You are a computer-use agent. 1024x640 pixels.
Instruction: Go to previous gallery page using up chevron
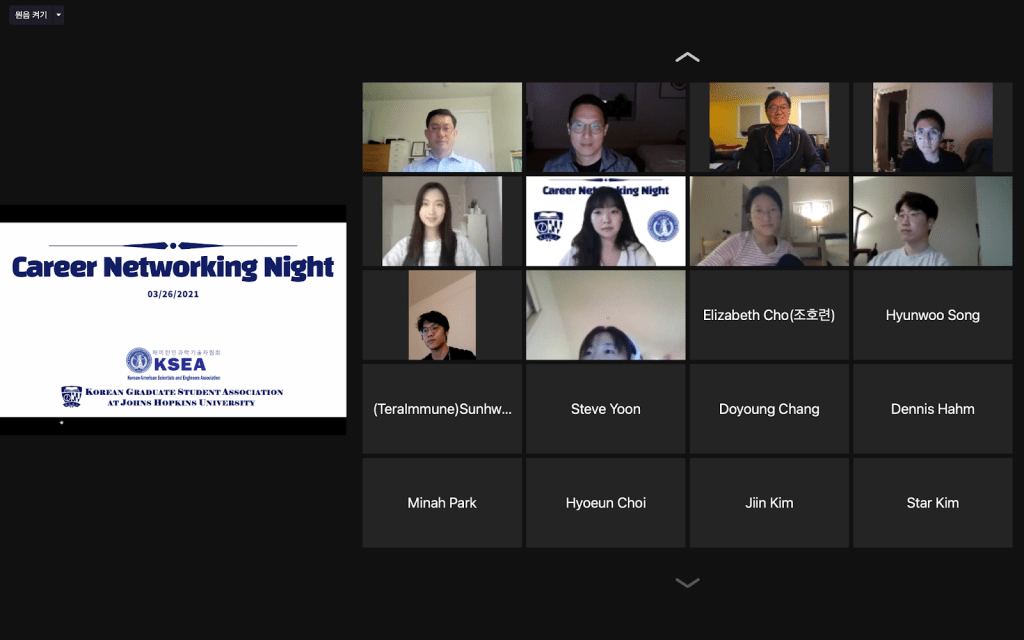click(687, 57)
